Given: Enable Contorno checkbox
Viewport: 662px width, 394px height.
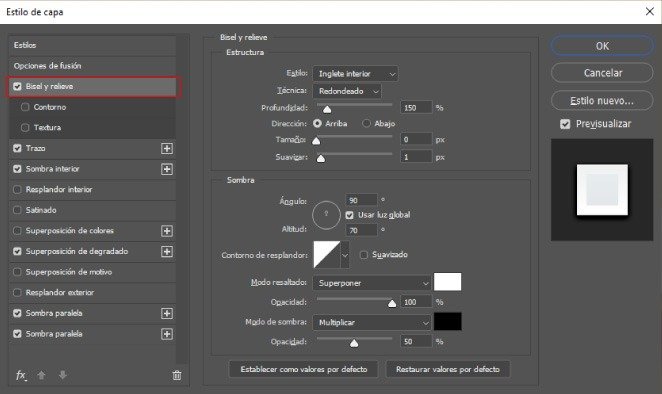Looking at the screenshot, I should (25, 107).
